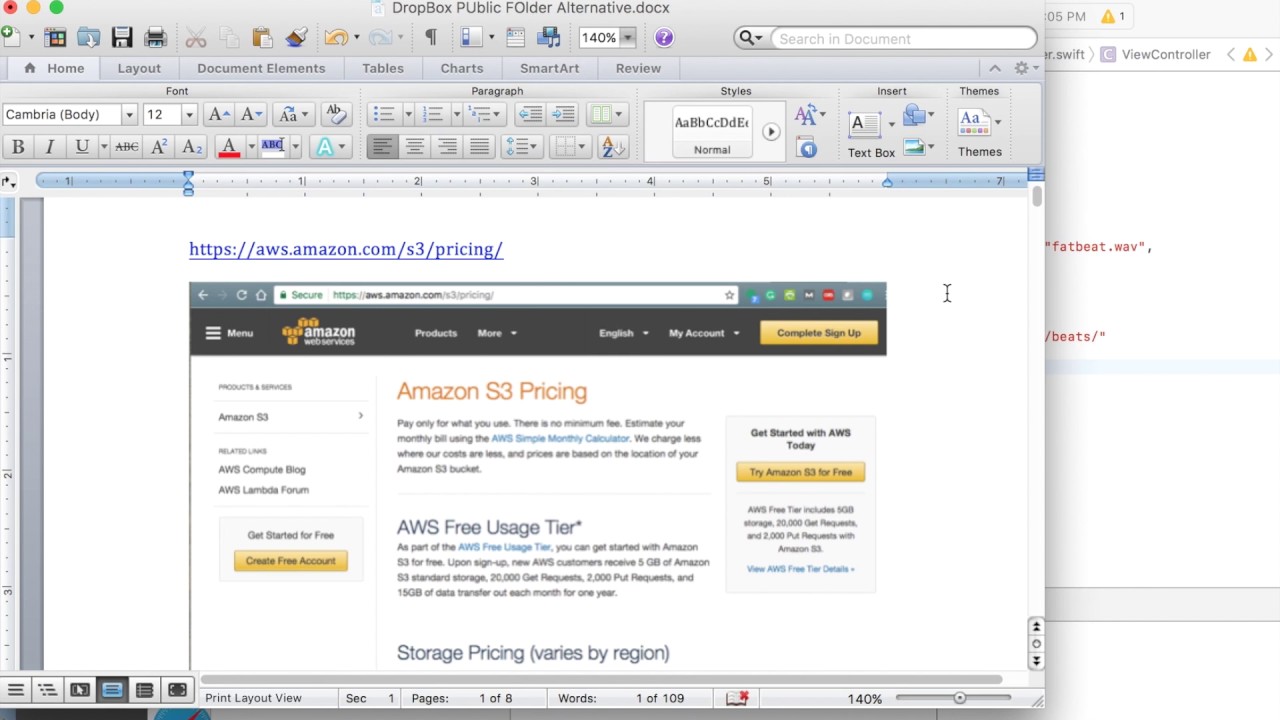Increase font size with the grow font icon
1280x720 pixels.
[x=218, y=114]
